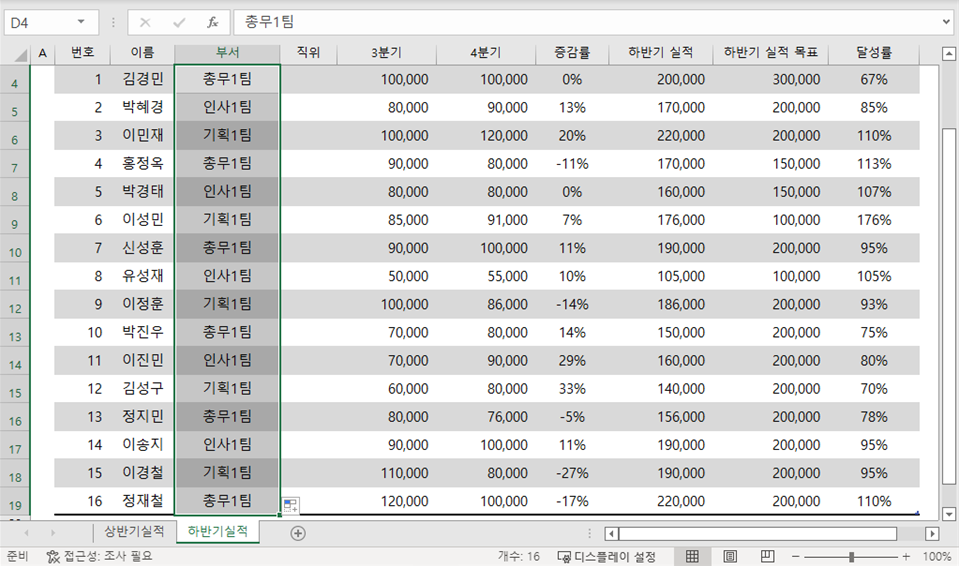Add a new sheet with plus icon
The height and width of the screenshot is (566, 961).
point(298,533)
